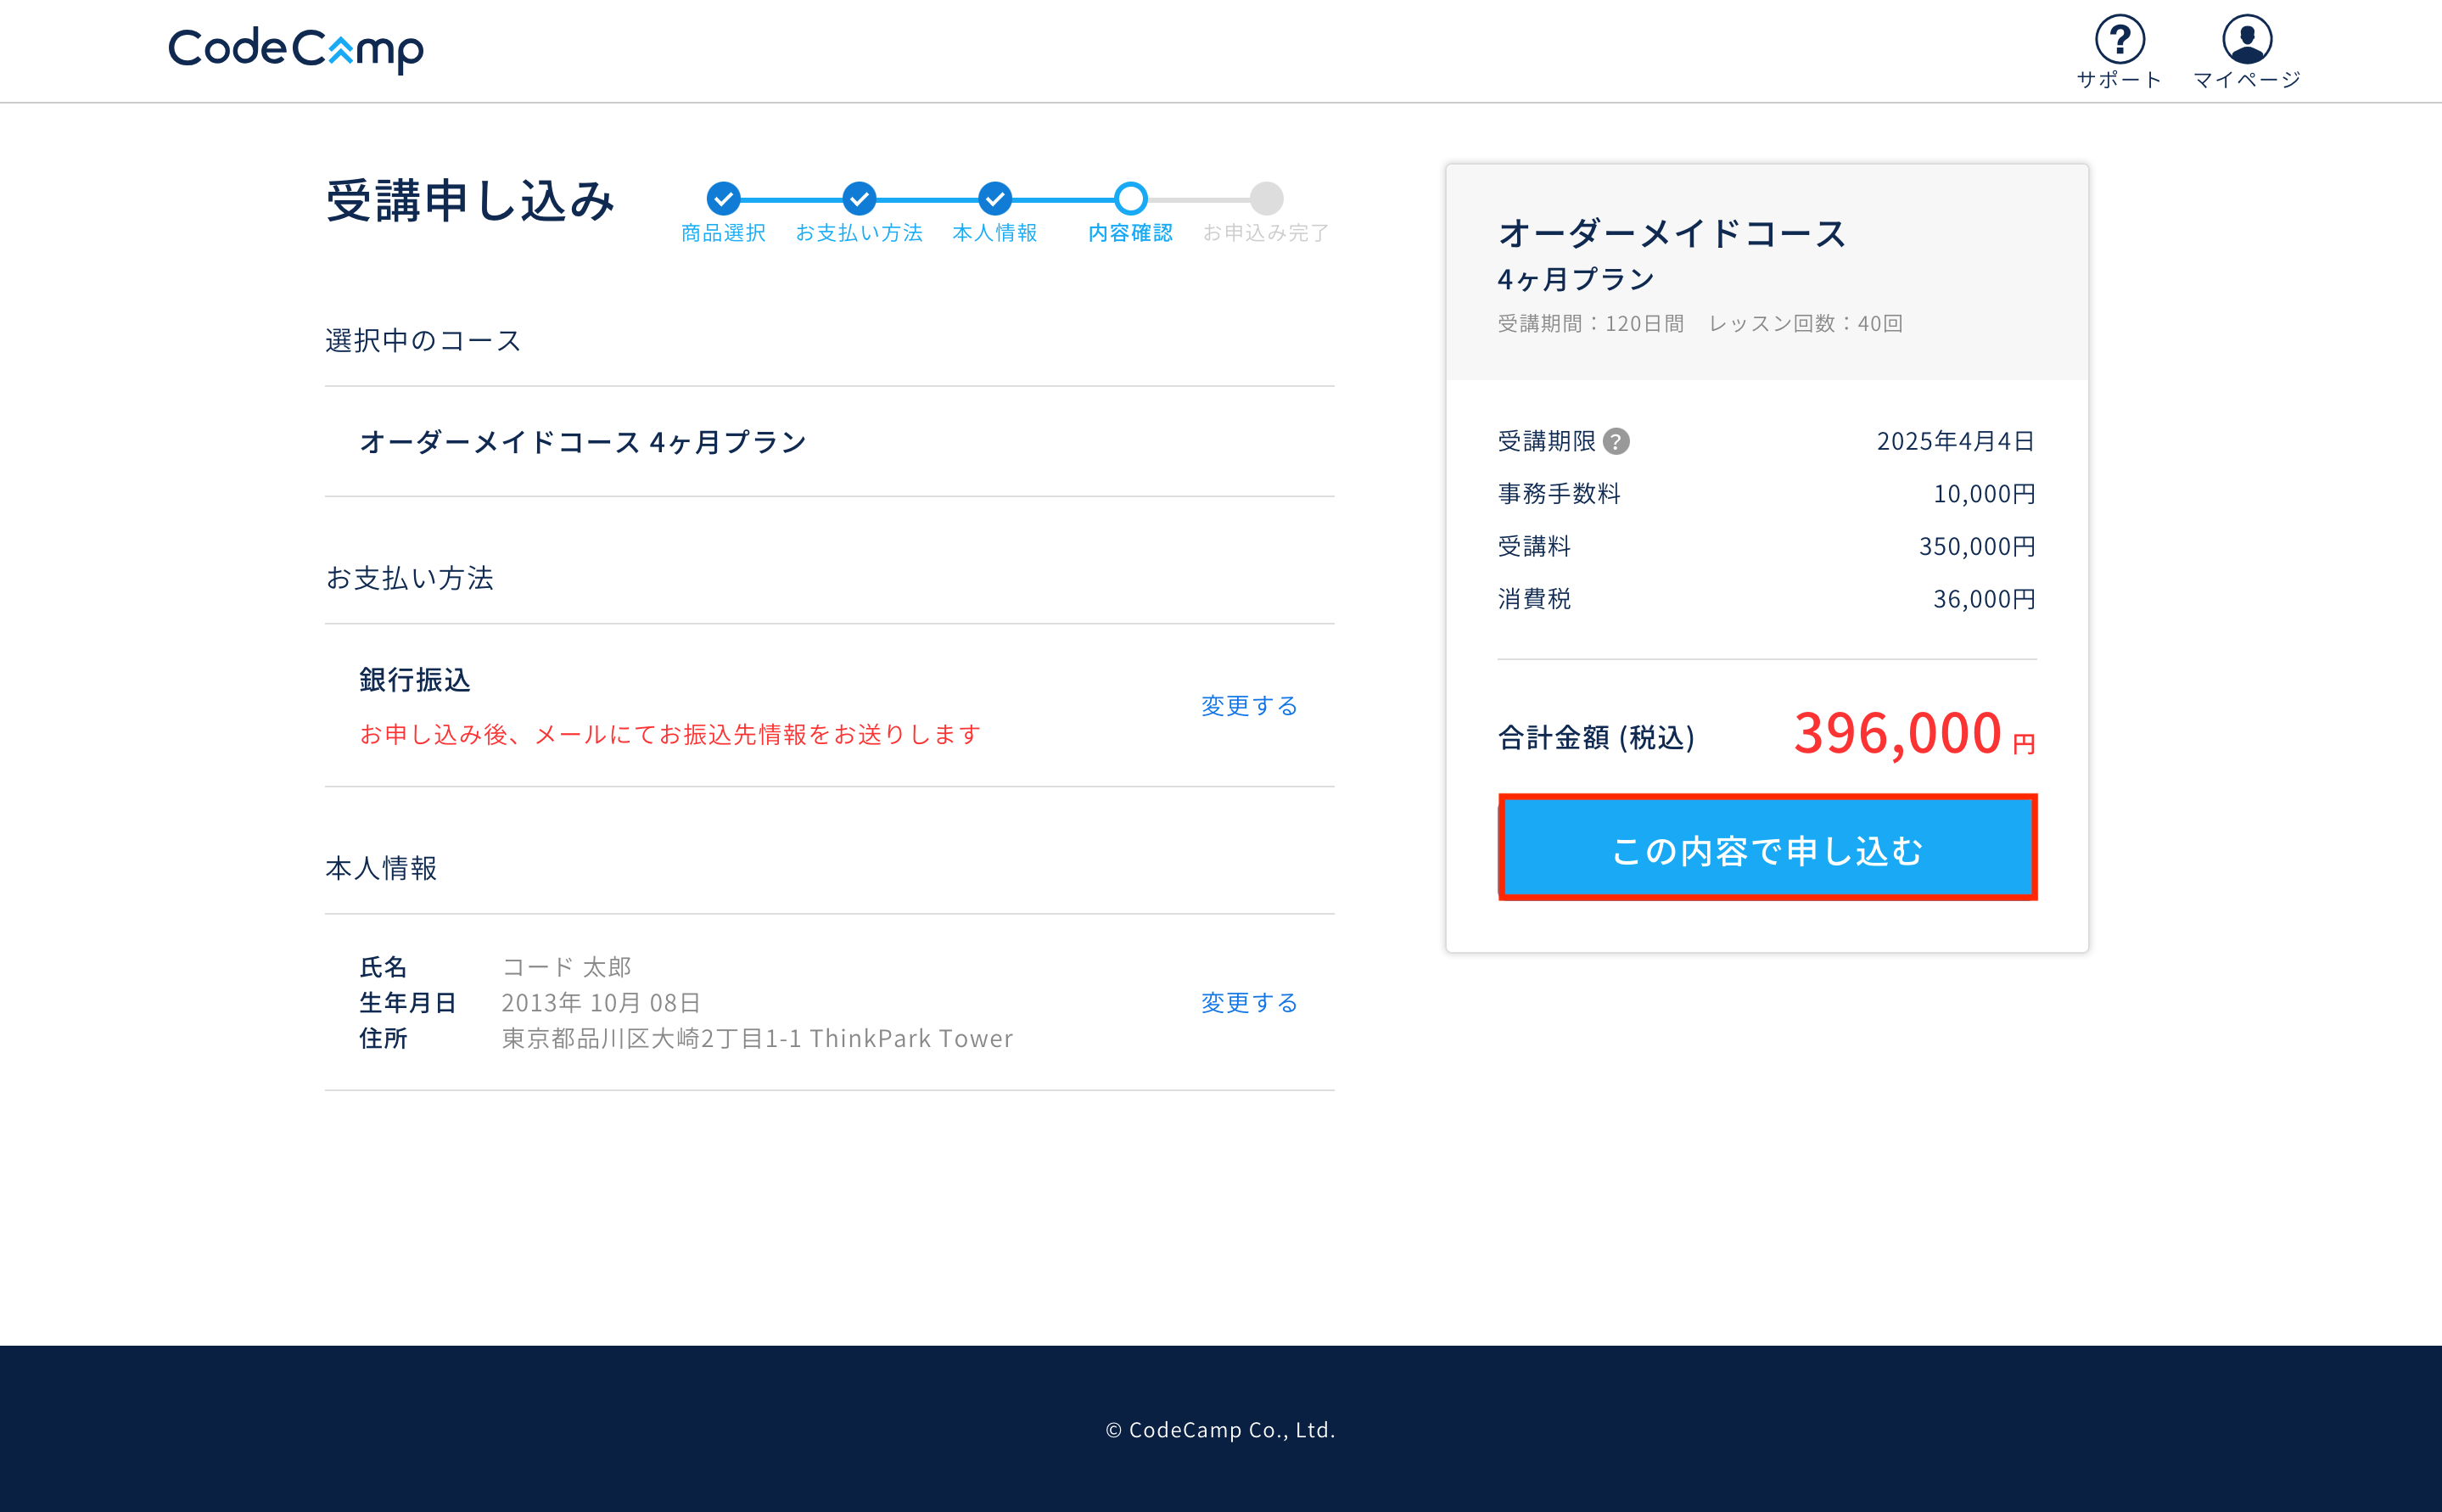
Task: Click the 396,000 total amount
Action: point(1896,733)
